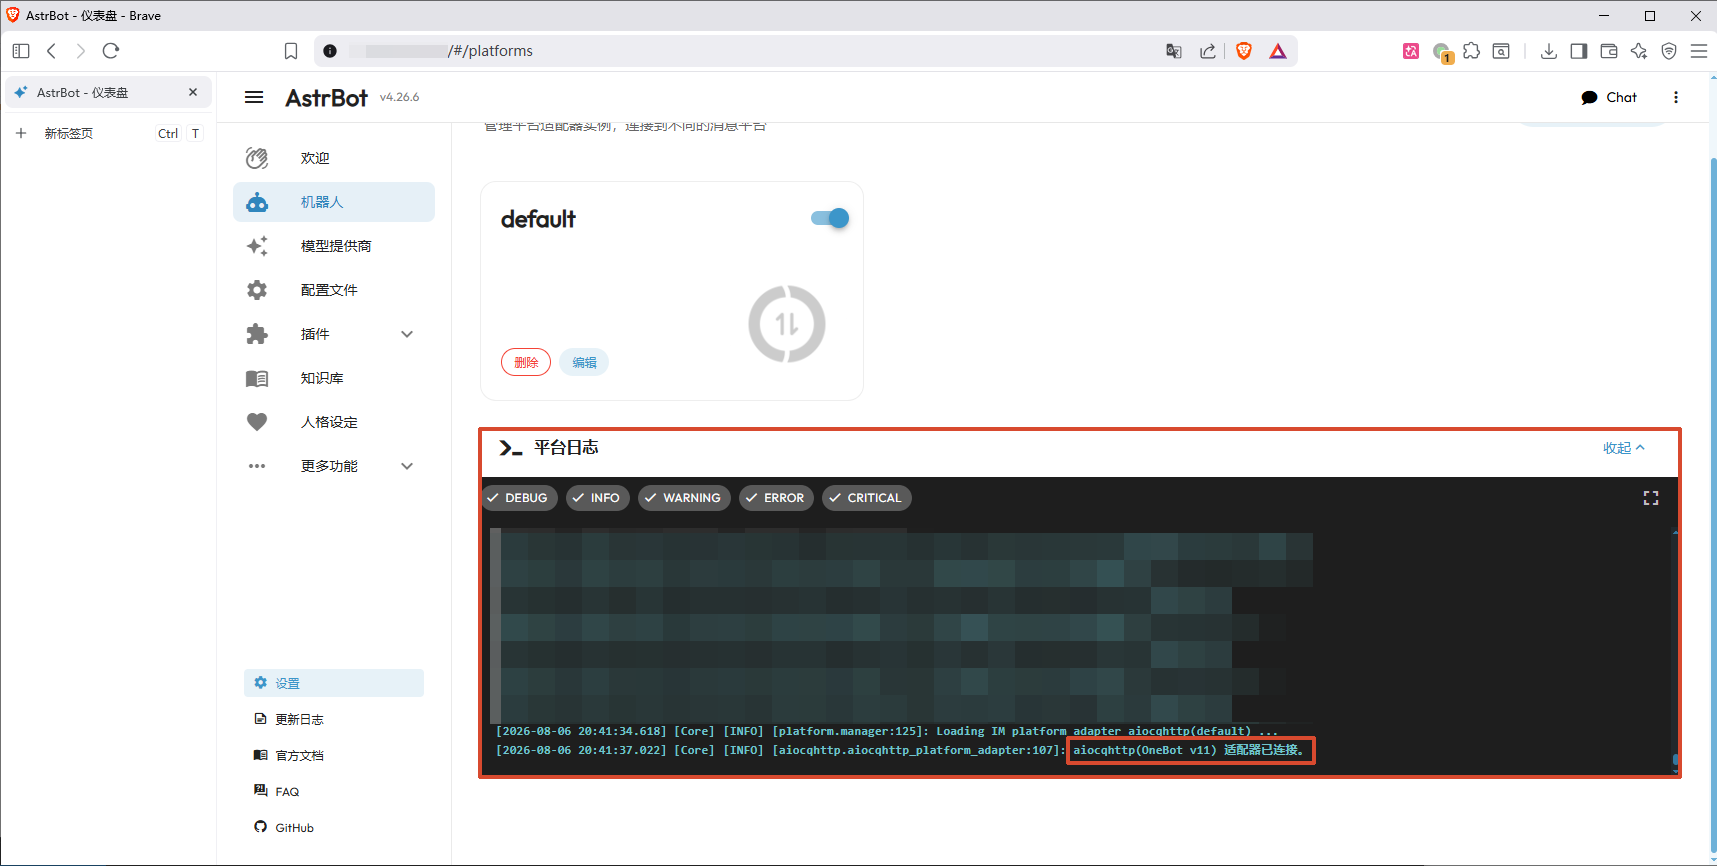Edit the default platform with 编辑
The image size is (1717, 866).
584,362
